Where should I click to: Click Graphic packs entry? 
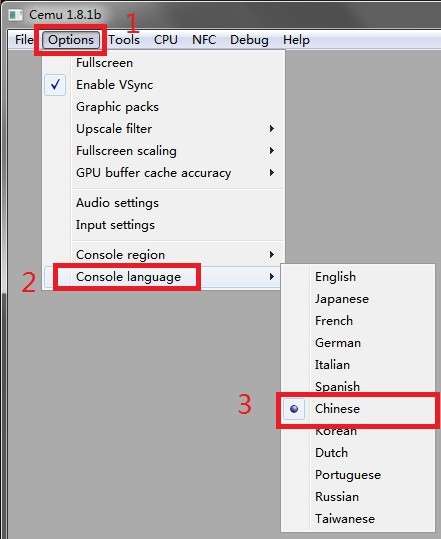(x=163, y=107)
